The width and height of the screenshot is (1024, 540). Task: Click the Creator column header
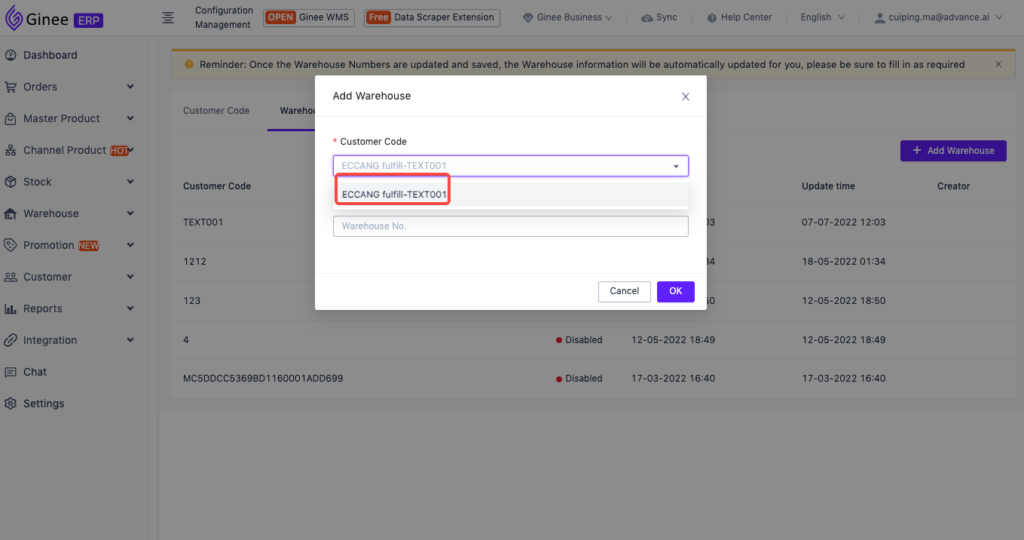953,186
